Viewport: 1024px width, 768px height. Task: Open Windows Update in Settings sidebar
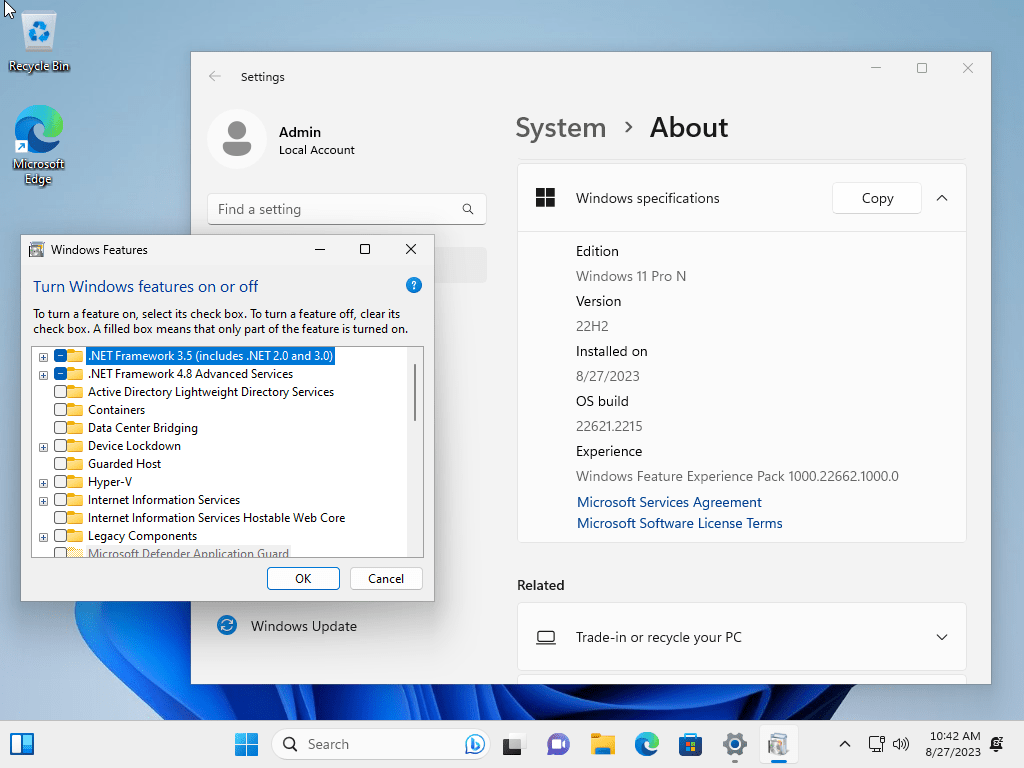[x=304, y=626]
